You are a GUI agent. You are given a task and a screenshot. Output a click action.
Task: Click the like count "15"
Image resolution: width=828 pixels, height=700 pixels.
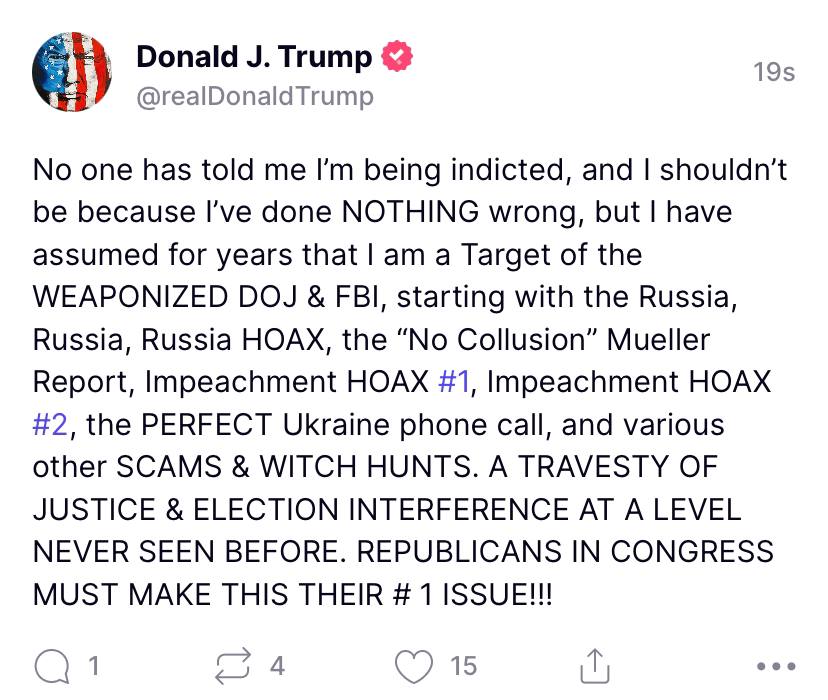coord(464,665)
